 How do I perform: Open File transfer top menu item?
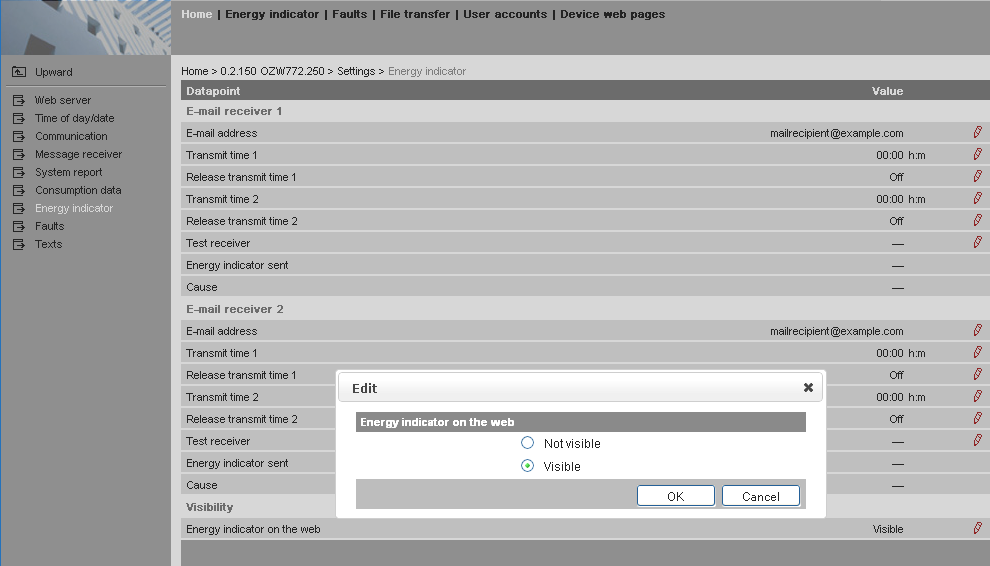click(x=415, y=14)
